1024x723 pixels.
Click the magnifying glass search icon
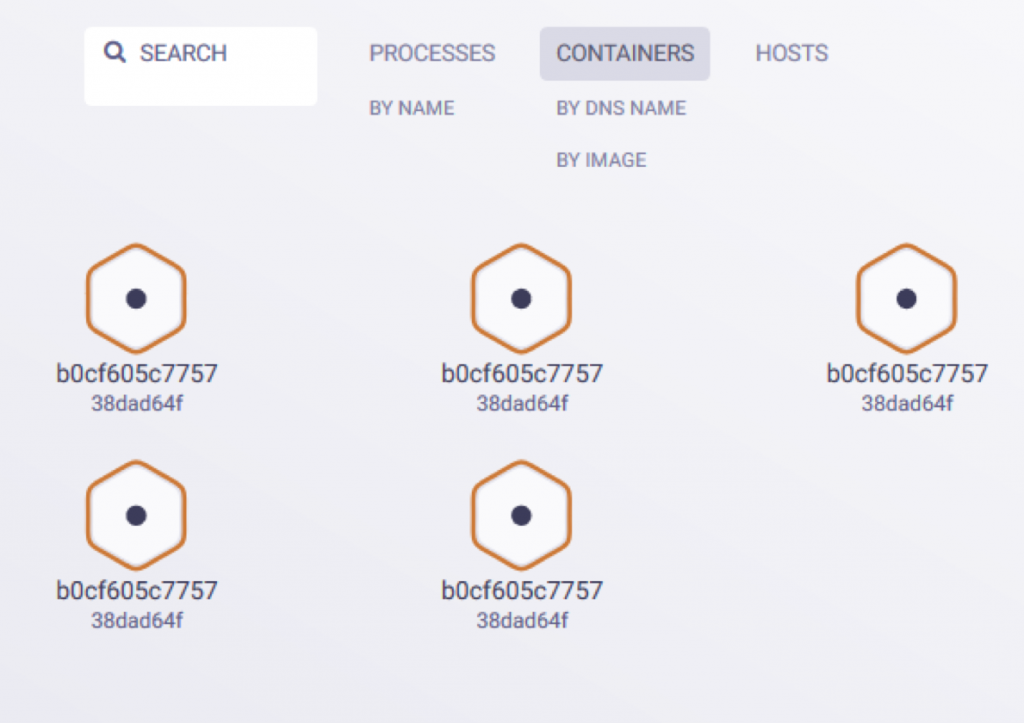115,52
